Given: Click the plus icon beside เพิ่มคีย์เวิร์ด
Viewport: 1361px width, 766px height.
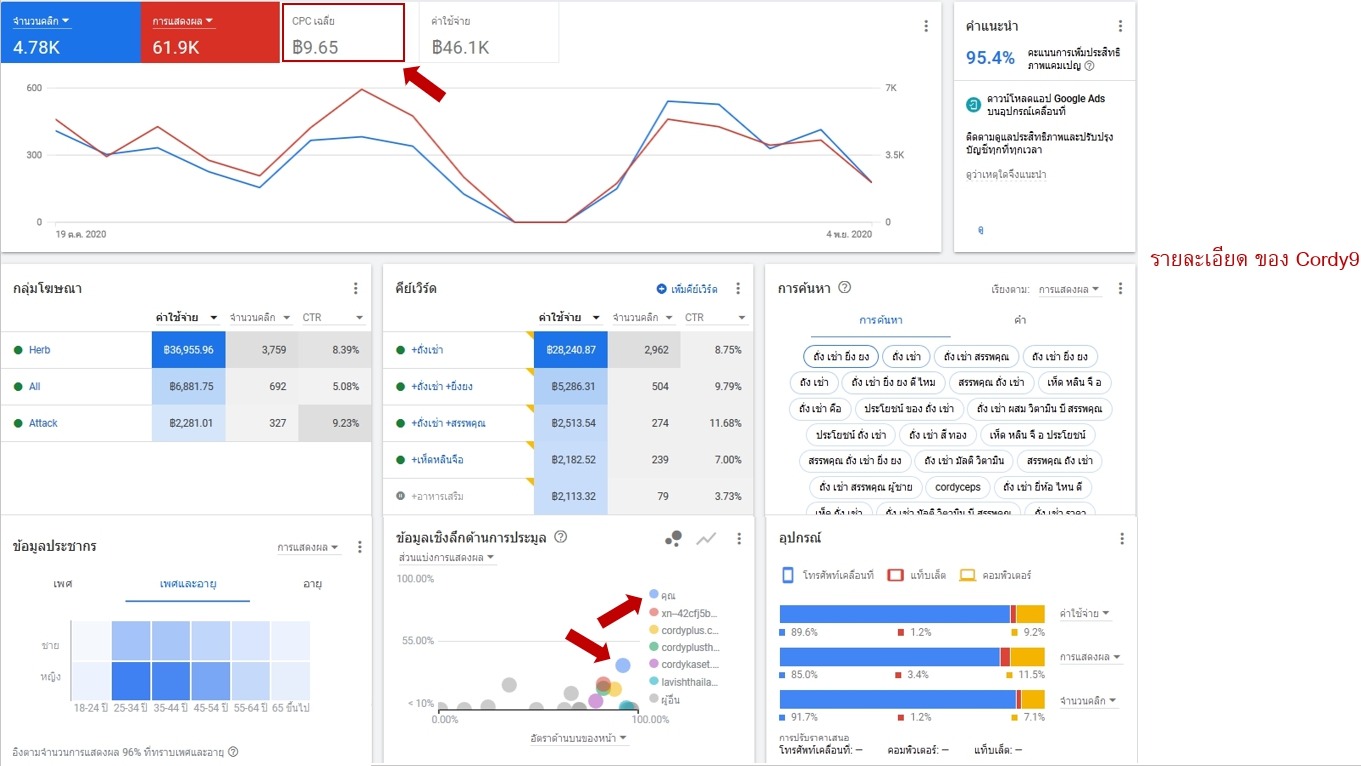Looking at the screenshot, I should click(662, 289).
